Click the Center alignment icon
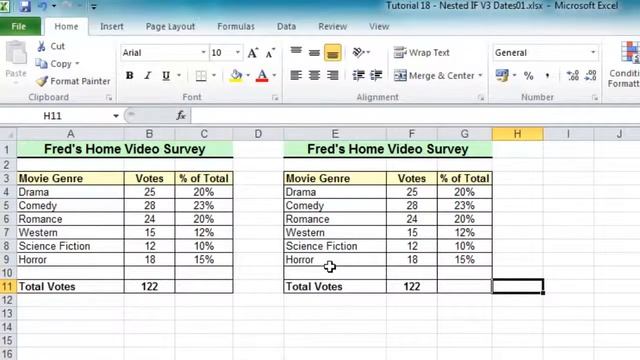Image resolution: width=640 pixels, height=360 pixels. (x=314, y=76)
